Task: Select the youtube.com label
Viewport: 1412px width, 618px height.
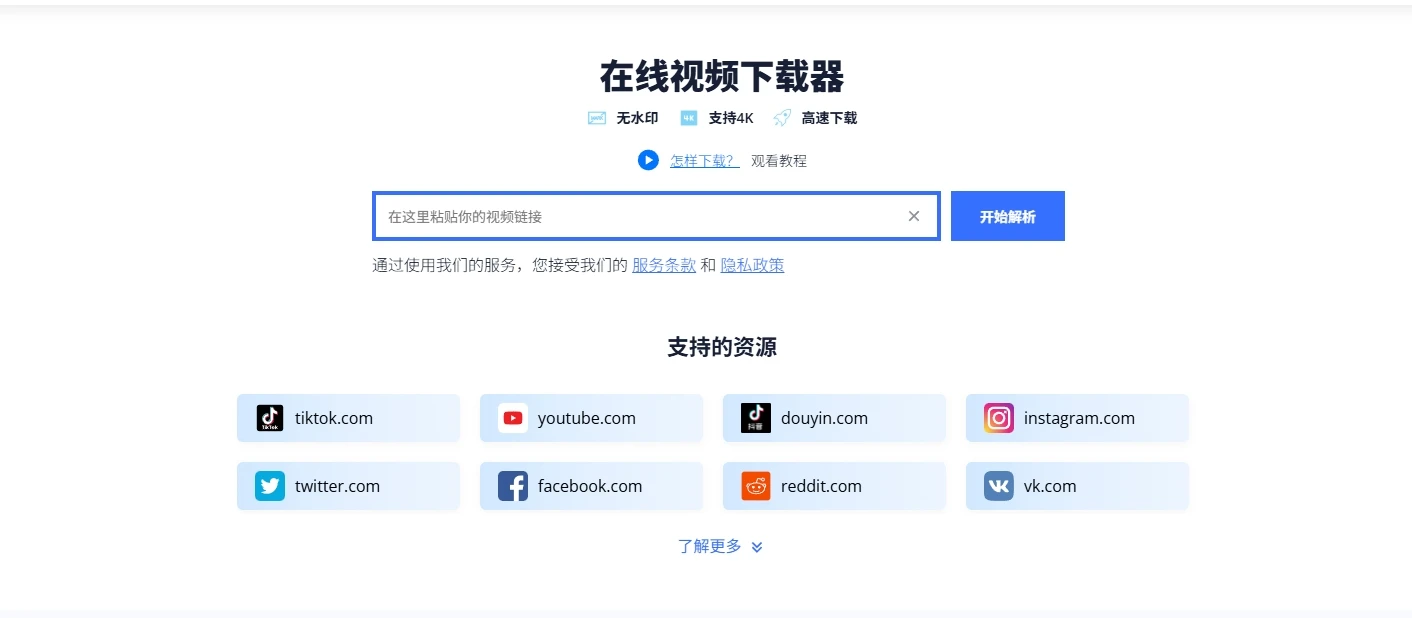Action: (x=587, y=418)
